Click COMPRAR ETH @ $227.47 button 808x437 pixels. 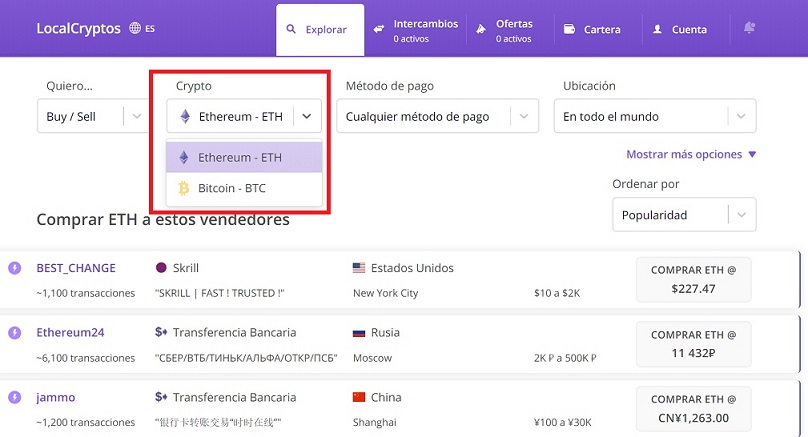694,279
